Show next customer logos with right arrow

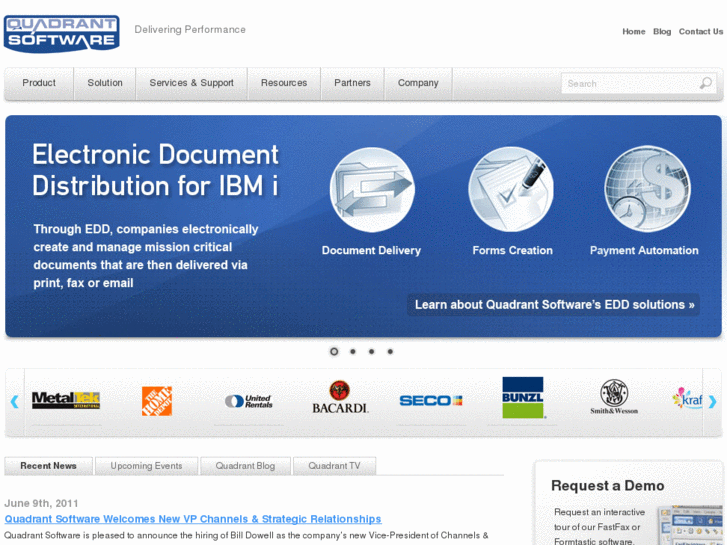713,401
